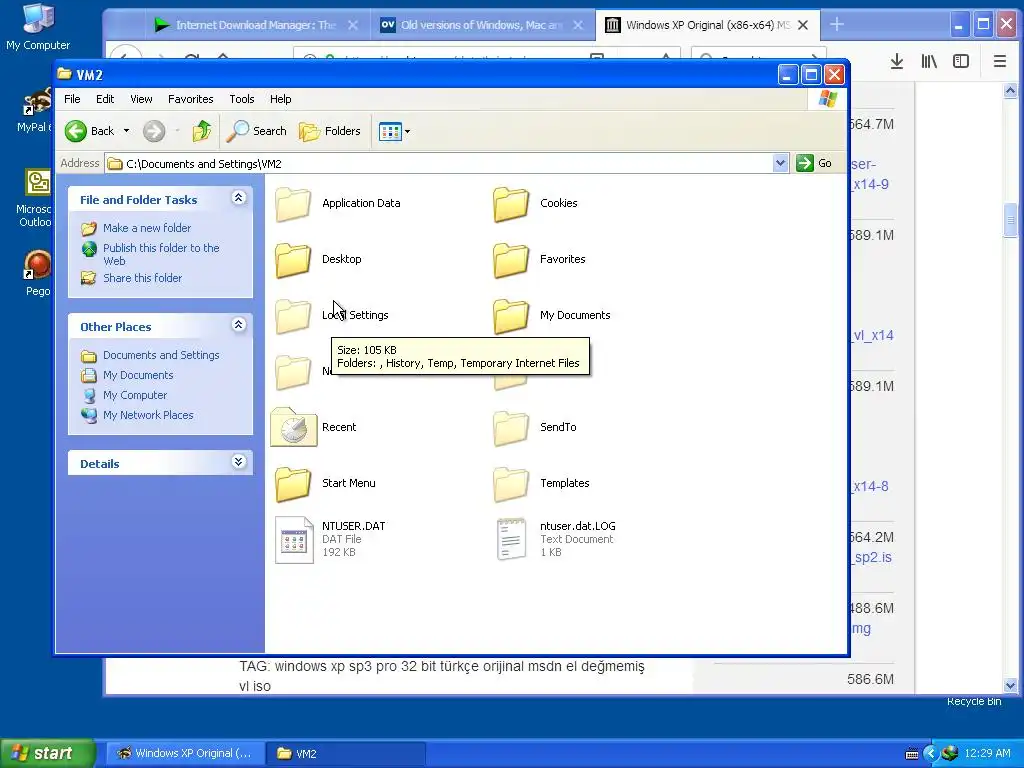Toggle the browser sidebar icon
The height and width of the screenshot is (768, 1024).
[961, 61]
